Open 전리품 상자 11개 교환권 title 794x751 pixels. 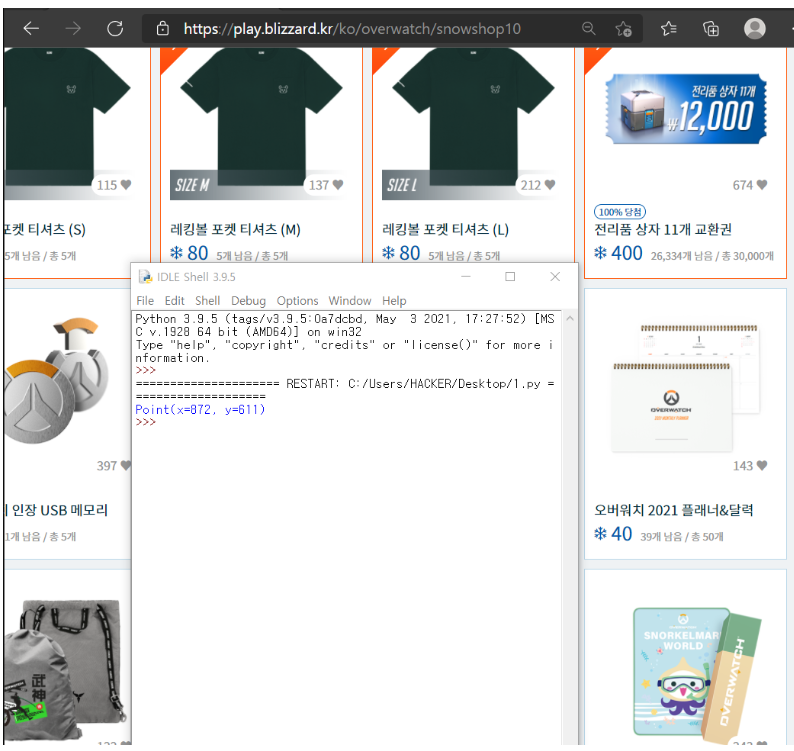[663, 229]
